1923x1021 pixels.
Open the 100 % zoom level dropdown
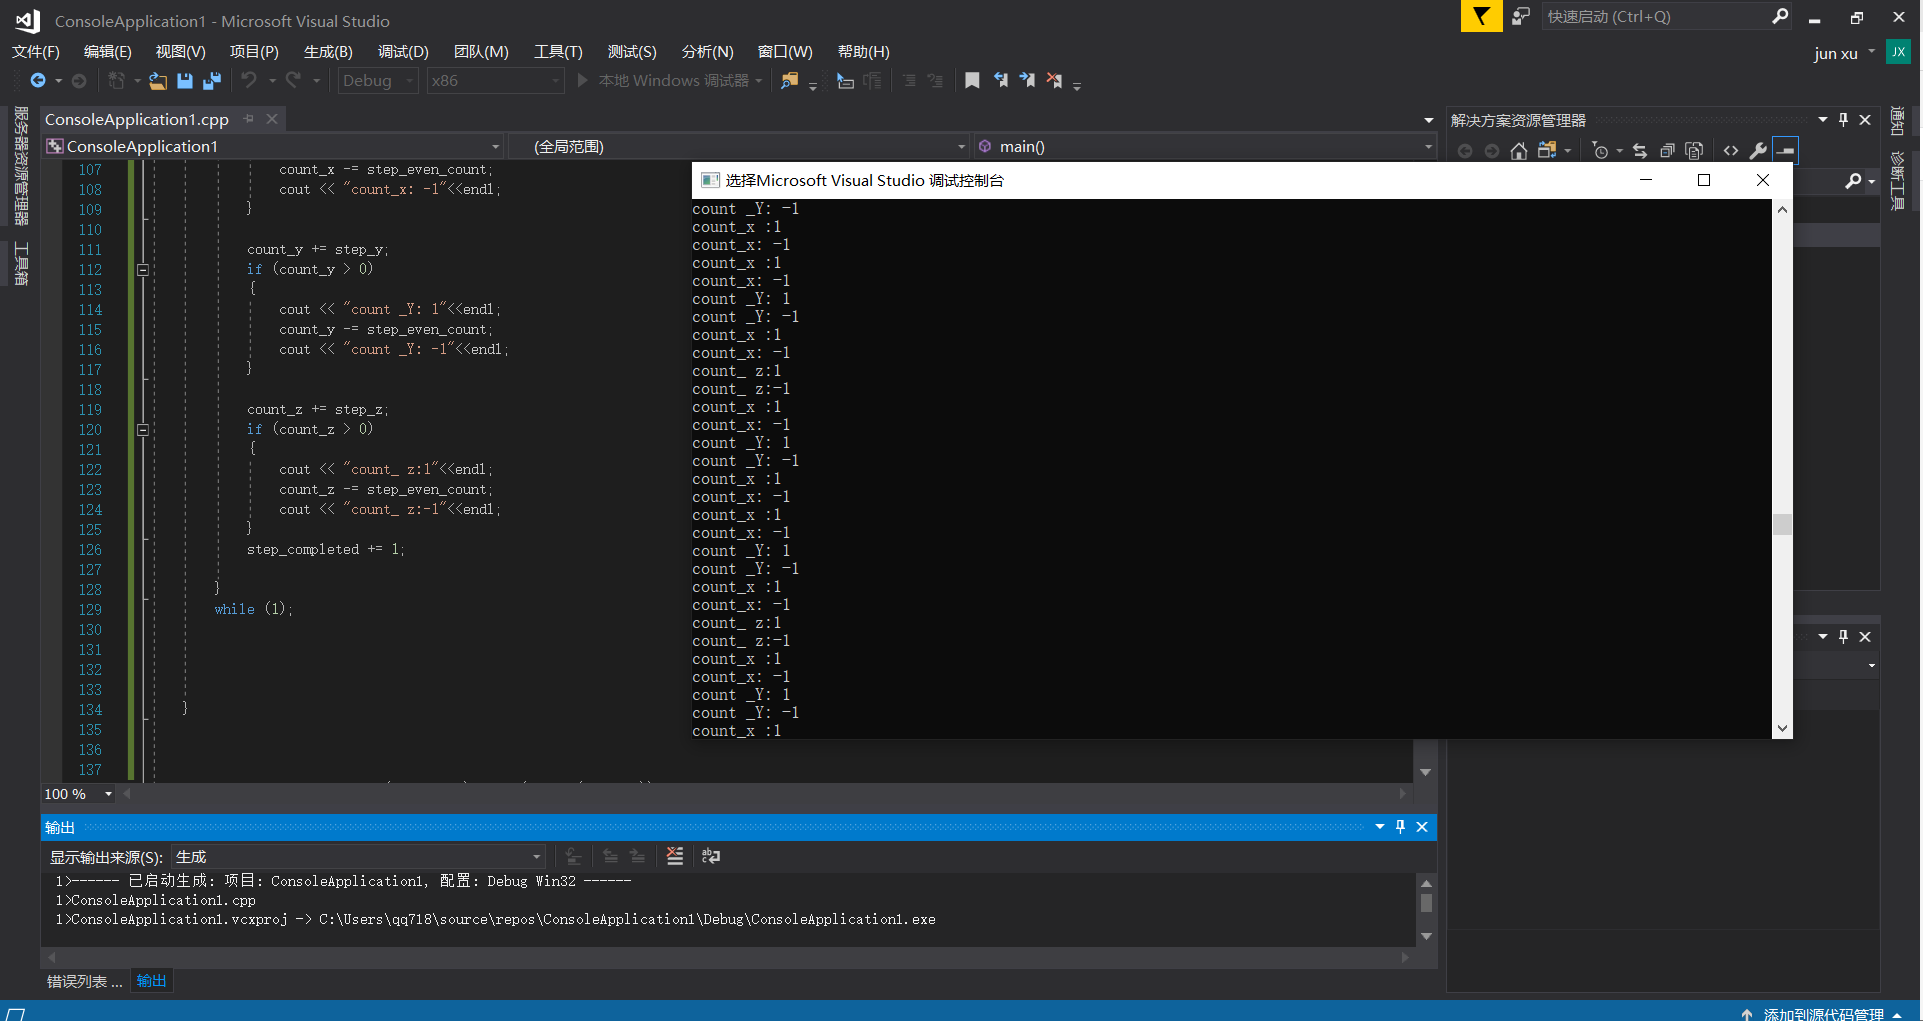pyautogui.click(x=79, y=794)
